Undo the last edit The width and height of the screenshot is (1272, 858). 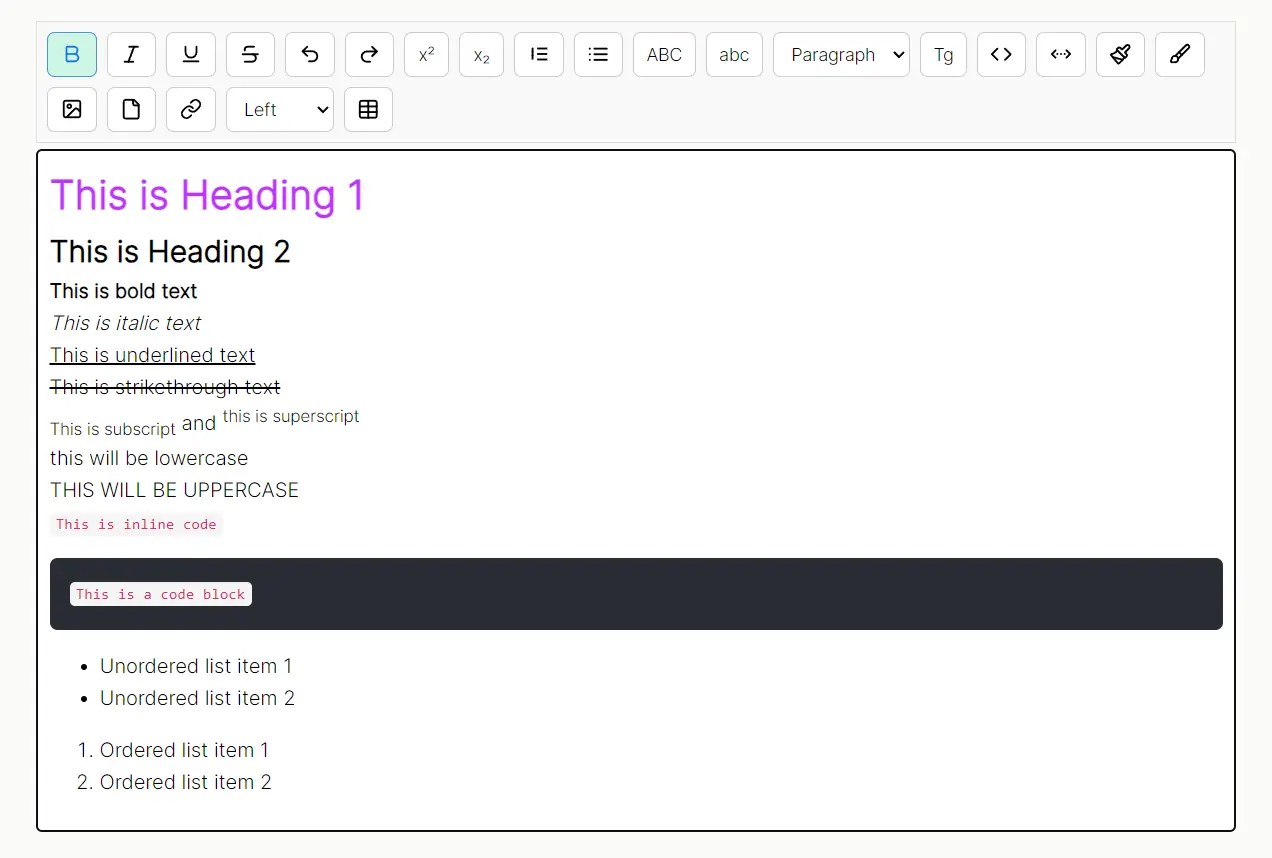(310, 55)
